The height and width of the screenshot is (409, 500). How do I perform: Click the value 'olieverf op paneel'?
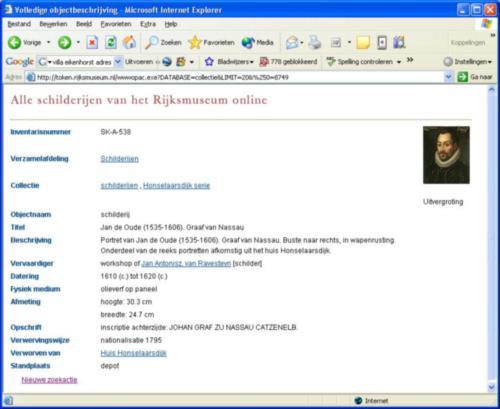coord(129,289)
